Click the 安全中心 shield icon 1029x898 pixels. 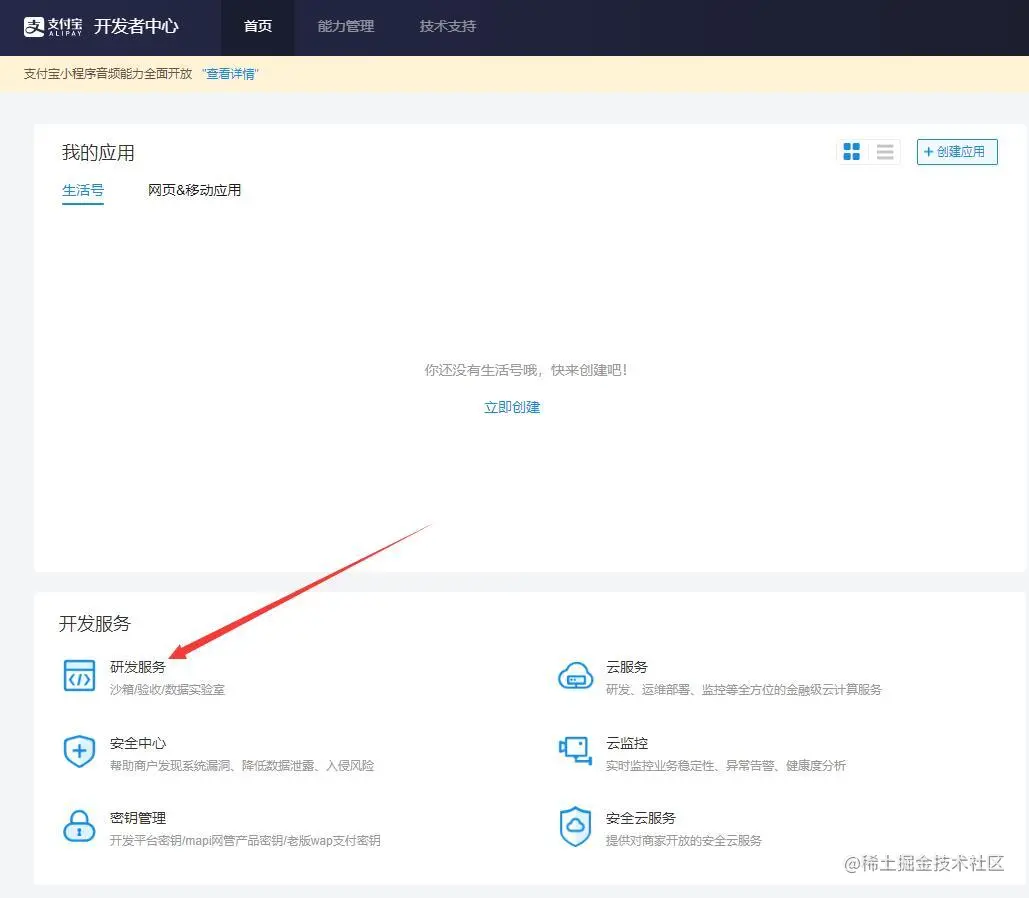point(79,751)
